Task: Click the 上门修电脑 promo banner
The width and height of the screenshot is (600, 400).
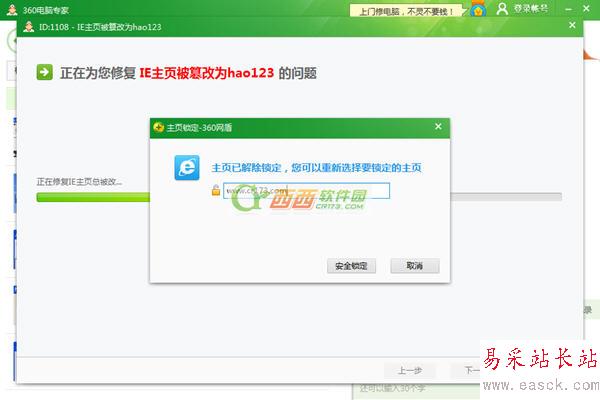Action: coord(406,11)
